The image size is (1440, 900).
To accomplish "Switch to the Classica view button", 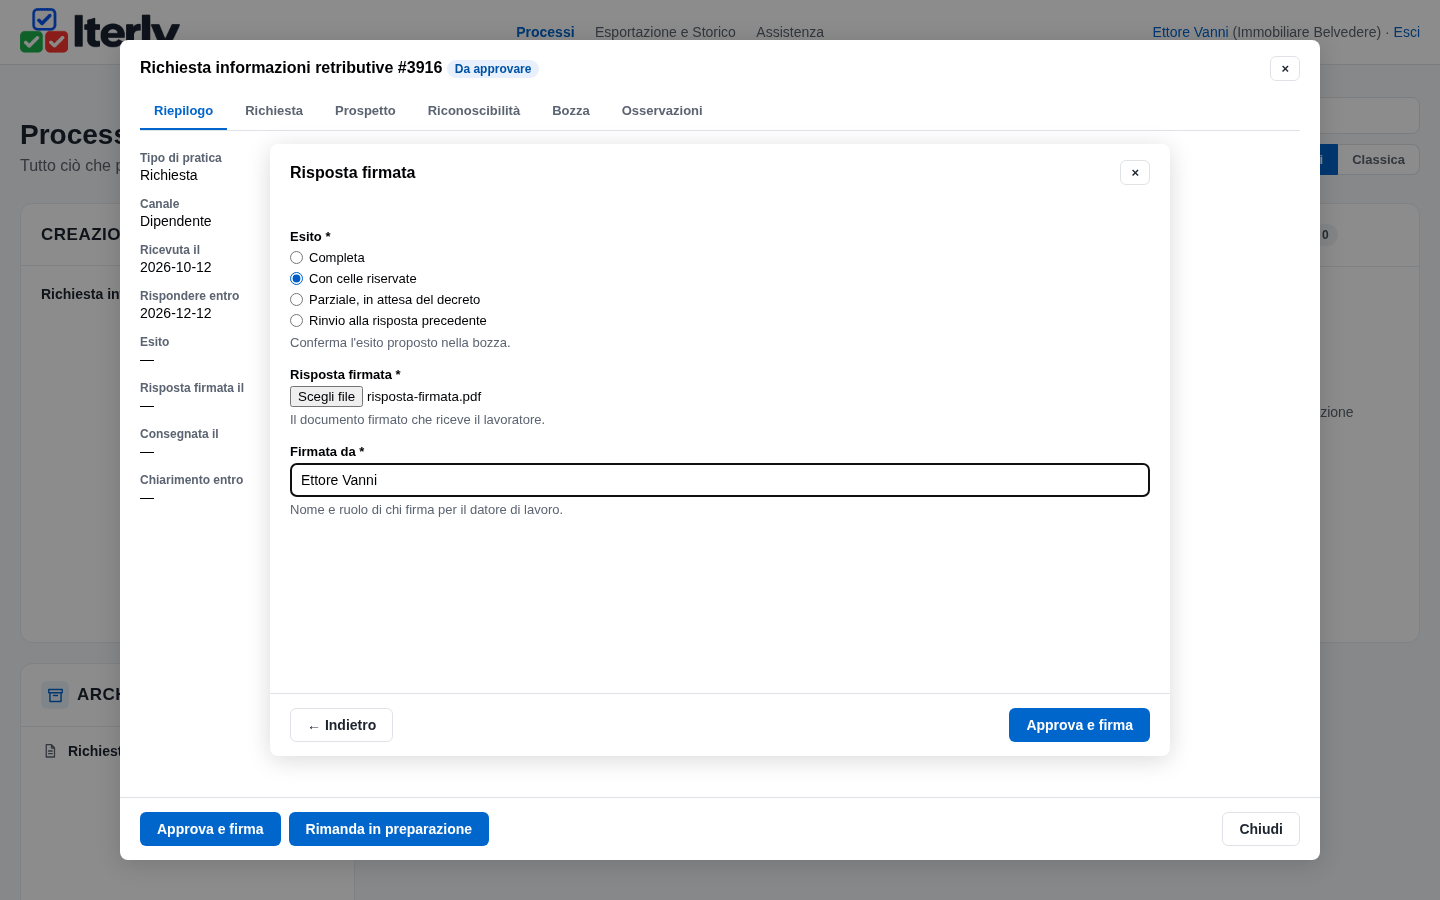I will pos(1378,160).
